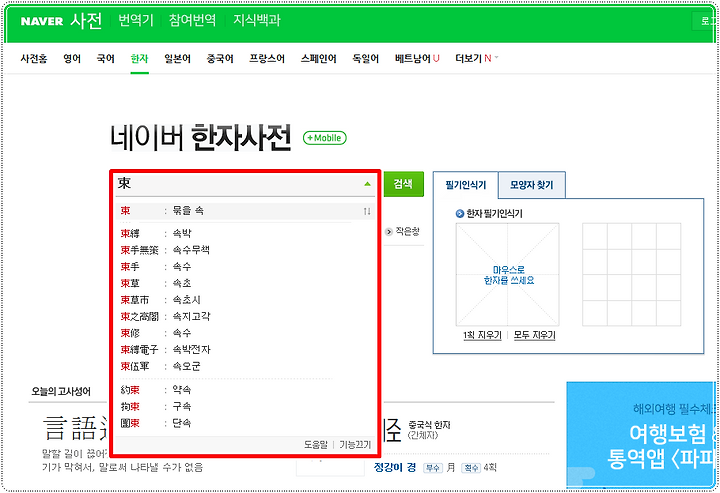Viewport: 720px width, 493px height.
Task: Click the 모두 지우기 link
Action: coord(534,336)
